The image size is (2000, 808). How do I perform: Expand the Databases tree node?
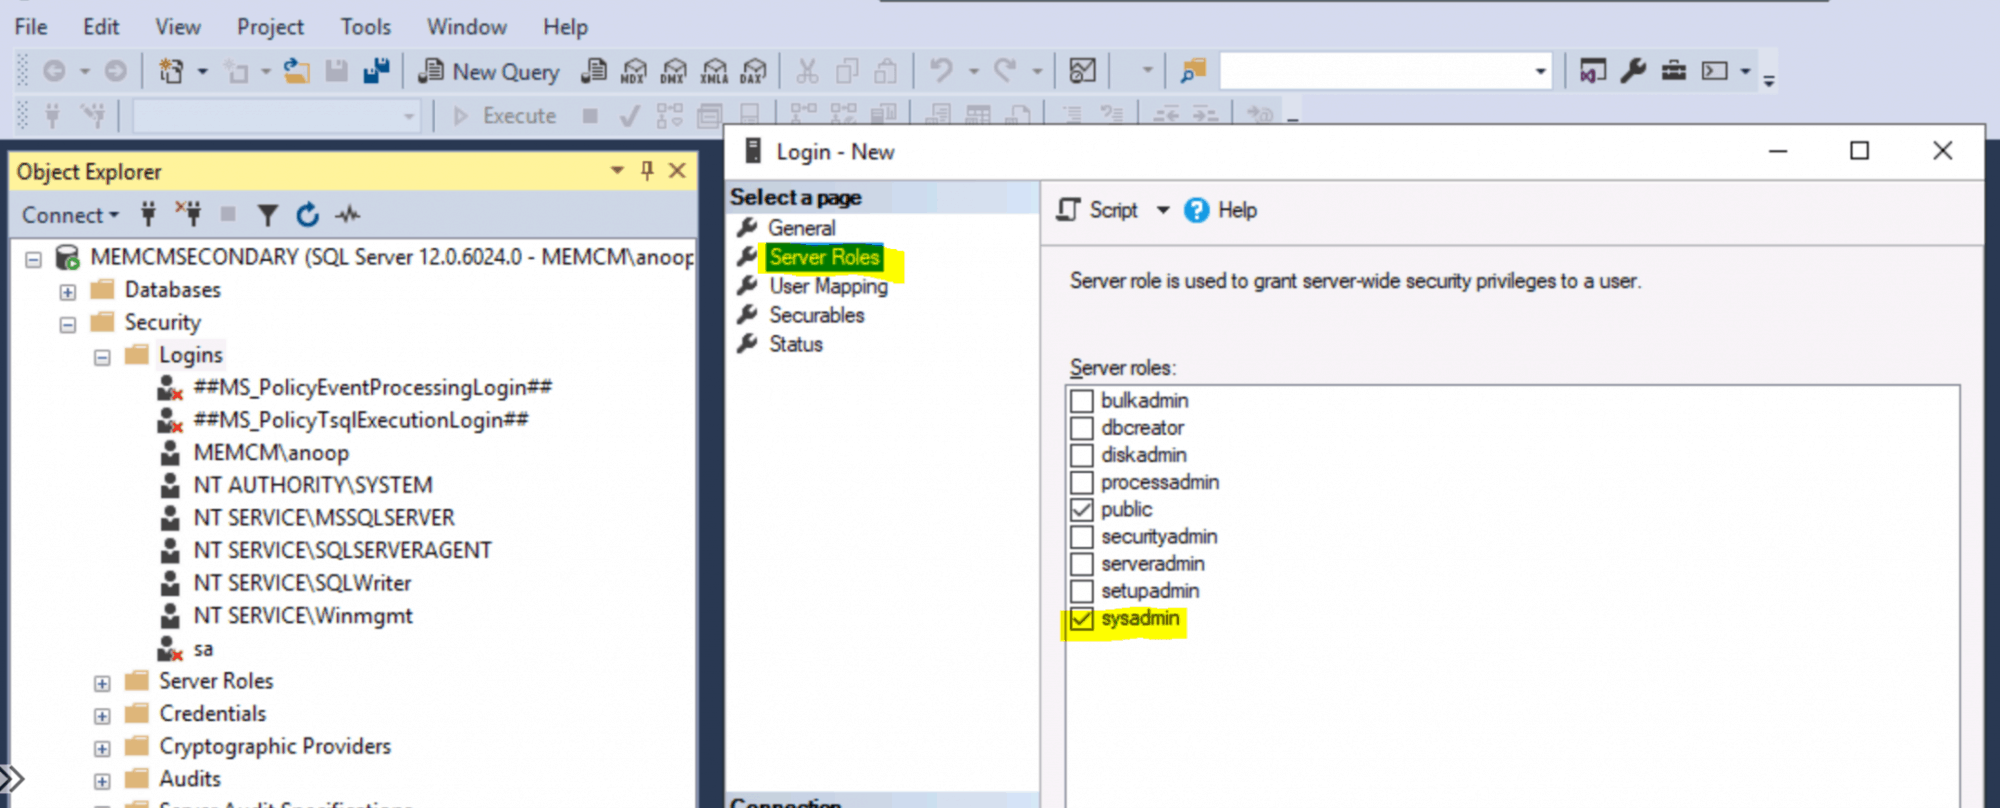coord(67,292)
